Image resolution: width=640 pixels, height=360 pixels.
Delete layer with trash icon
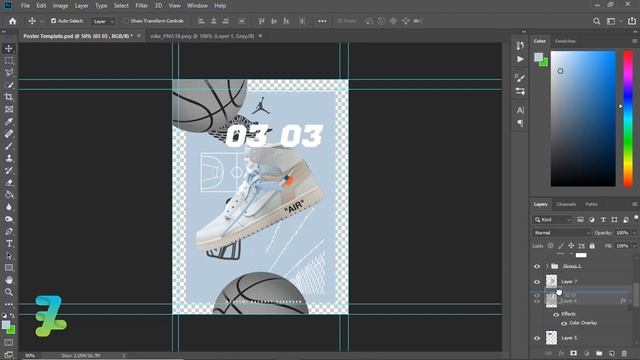tap(624, 353)
